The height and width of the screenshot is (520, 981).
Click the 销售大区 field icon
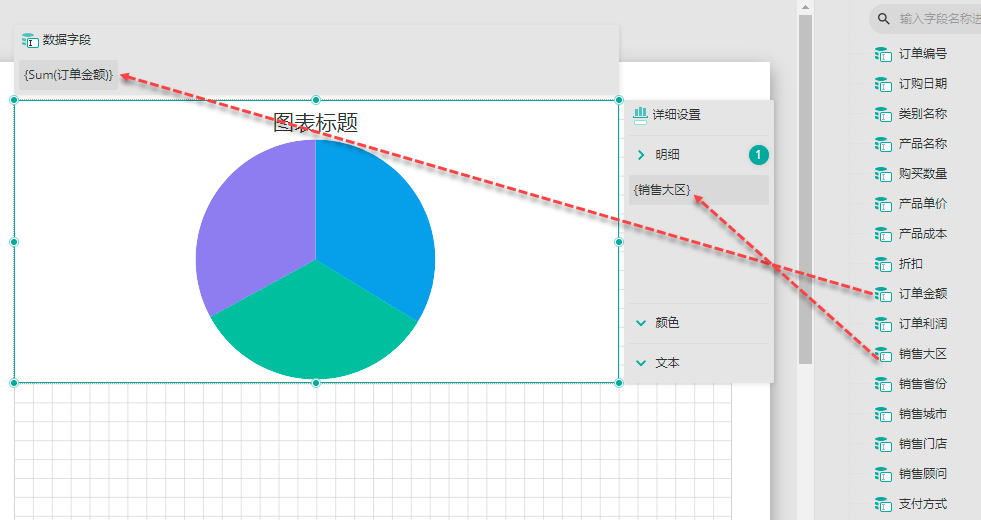(x=883, y=355)
